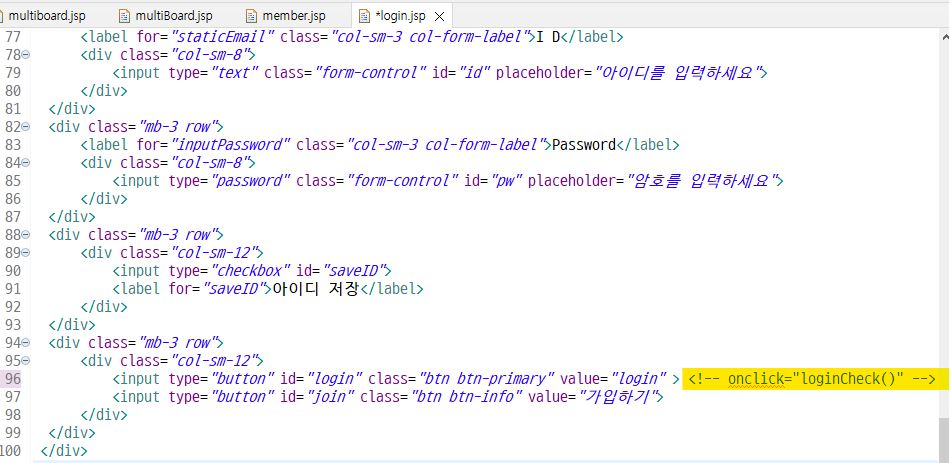Click the 아이디 저장 label text

click(317, 289)
